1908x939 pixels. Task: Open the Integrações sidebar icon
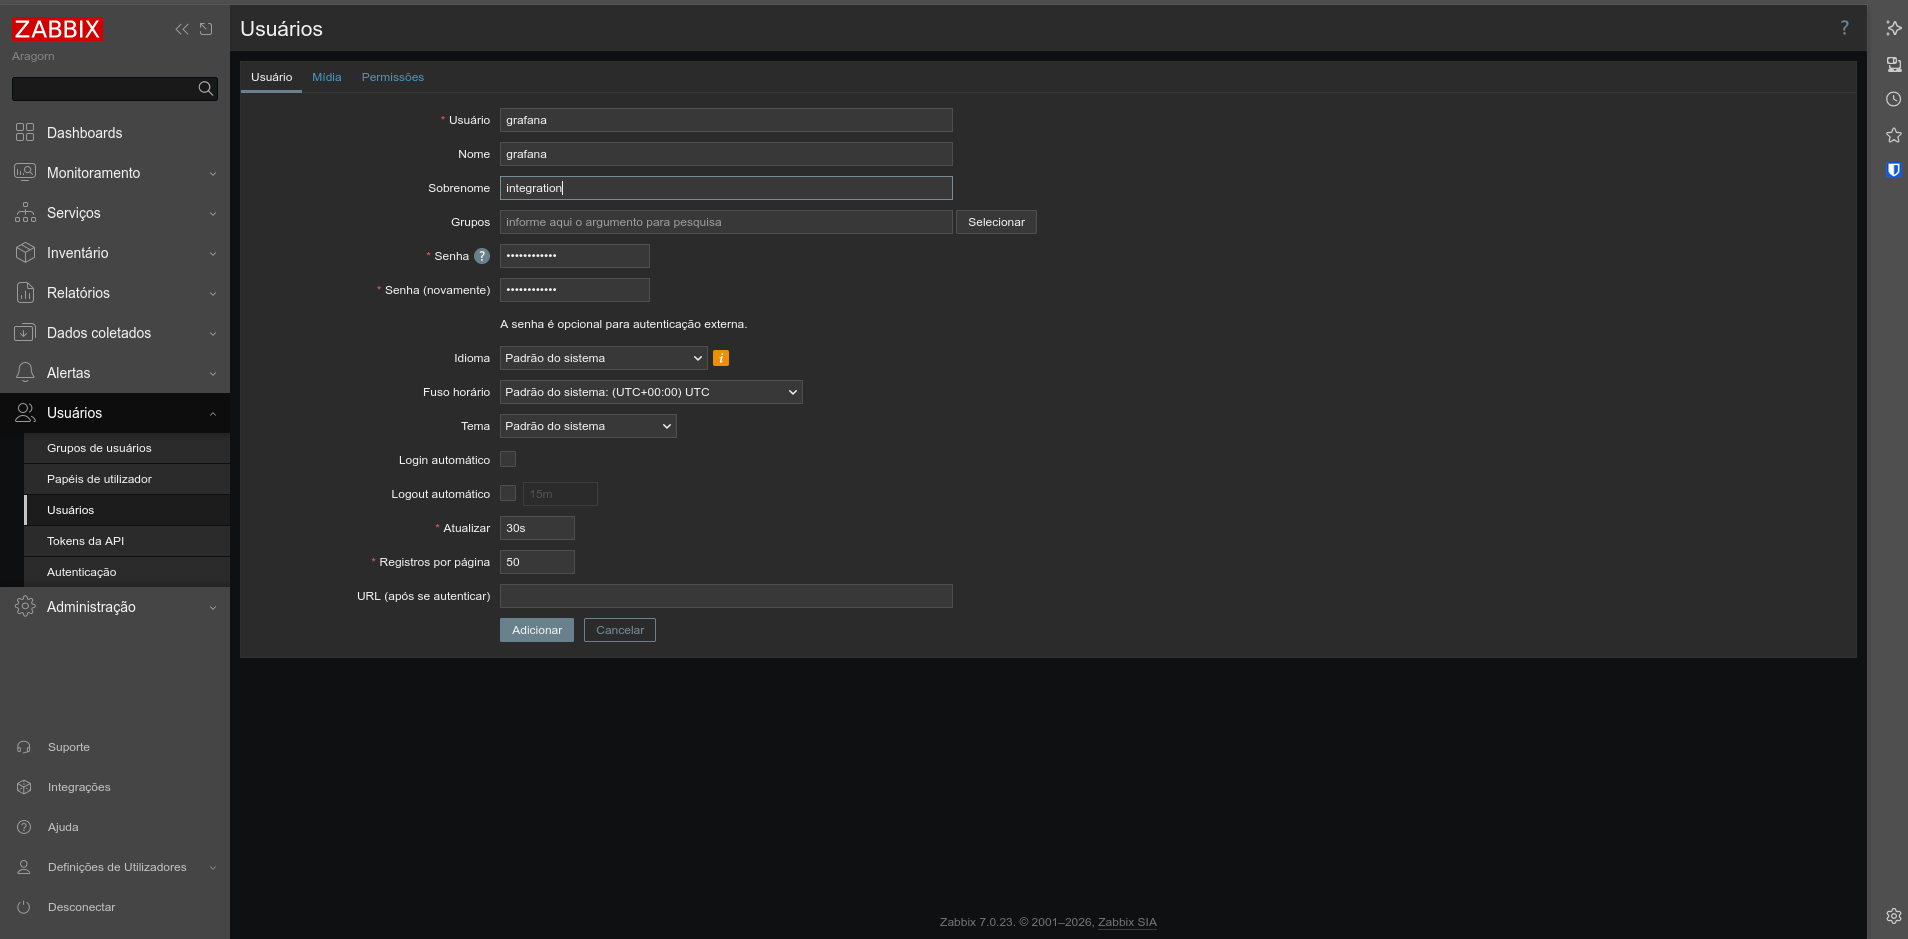click(25, 786)
